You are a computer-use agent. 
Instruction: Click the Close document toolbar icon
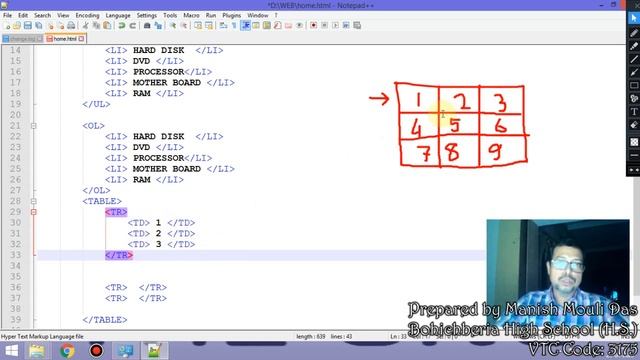(51, 26)
